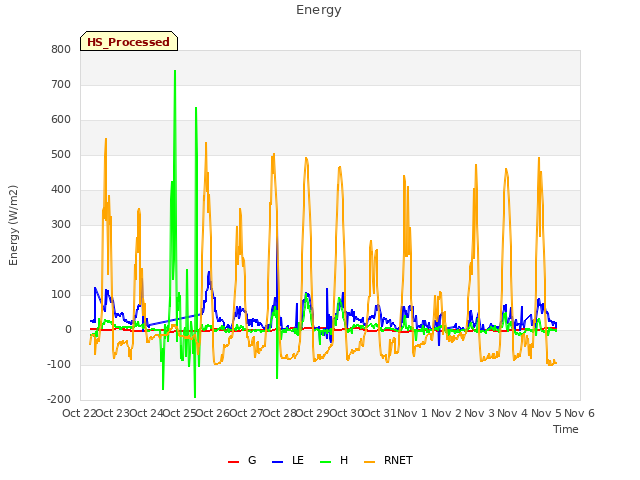Screen dimensions: 640x480
Task: Toggle the H series in legend
Action: tap(334, 460)
